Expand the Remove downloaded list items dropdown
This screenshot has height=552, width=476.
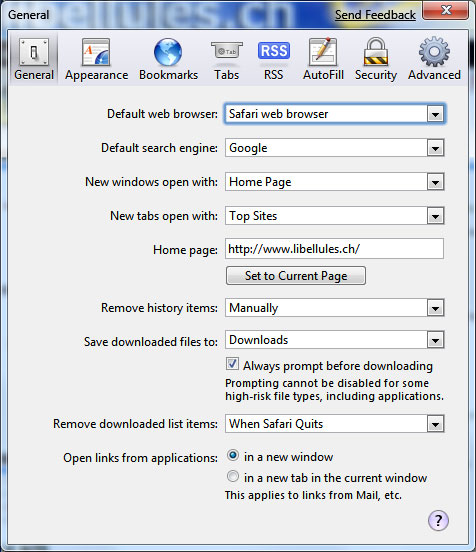(334, 424)
